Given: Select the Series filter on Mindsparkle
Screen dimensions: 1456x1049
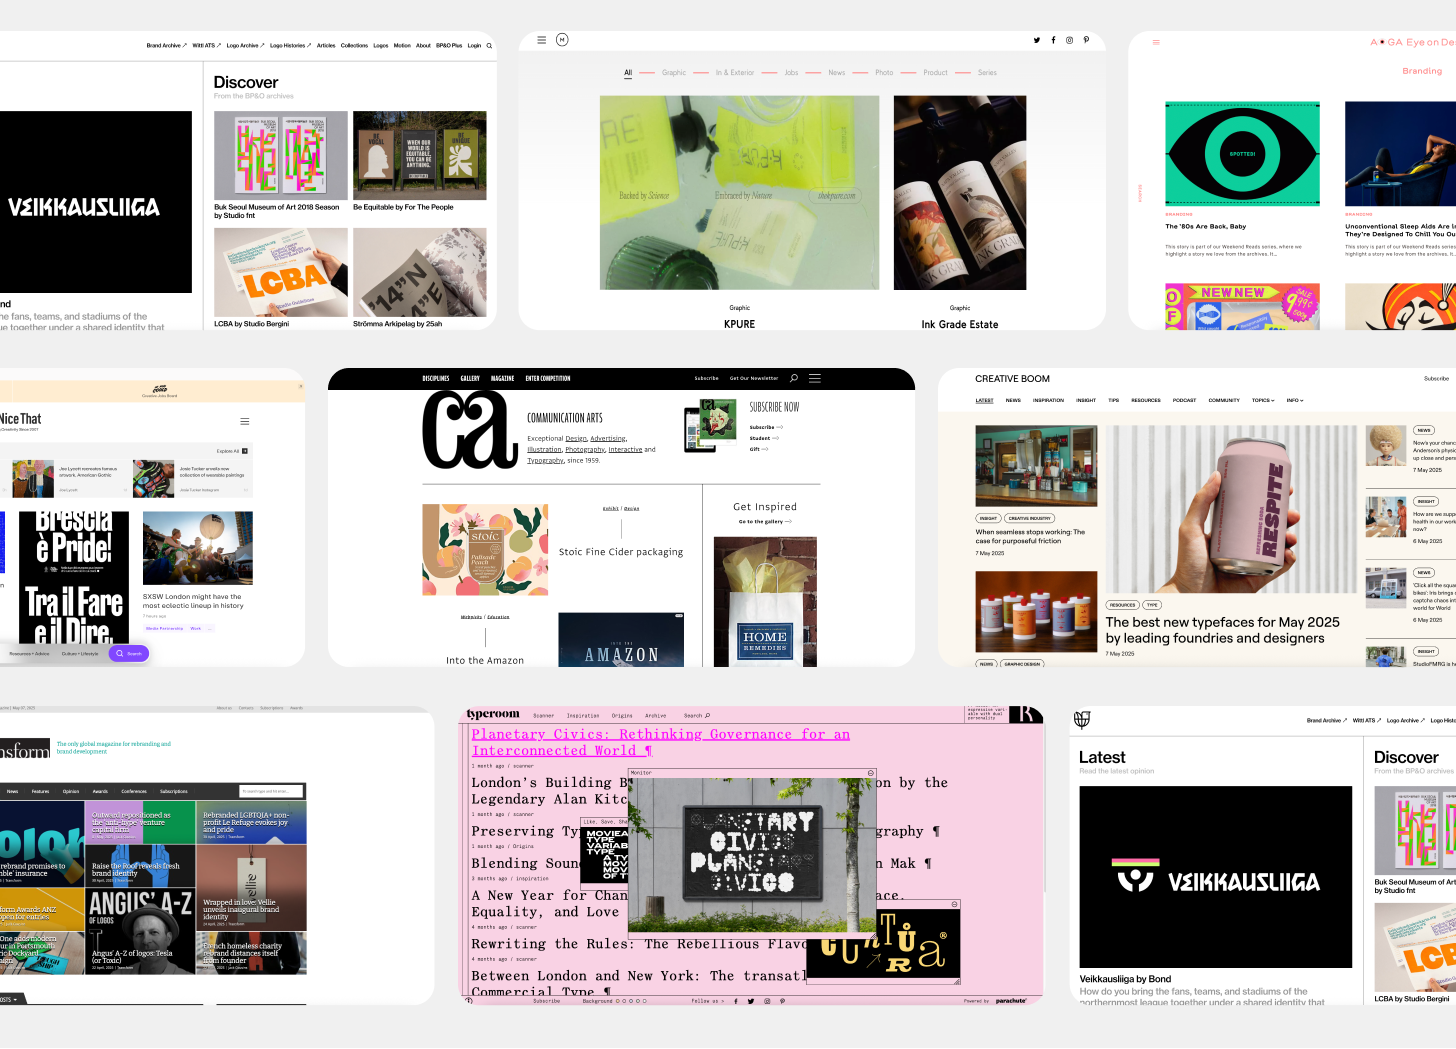Looking at the screenshot, I should (x=987, y=73).
